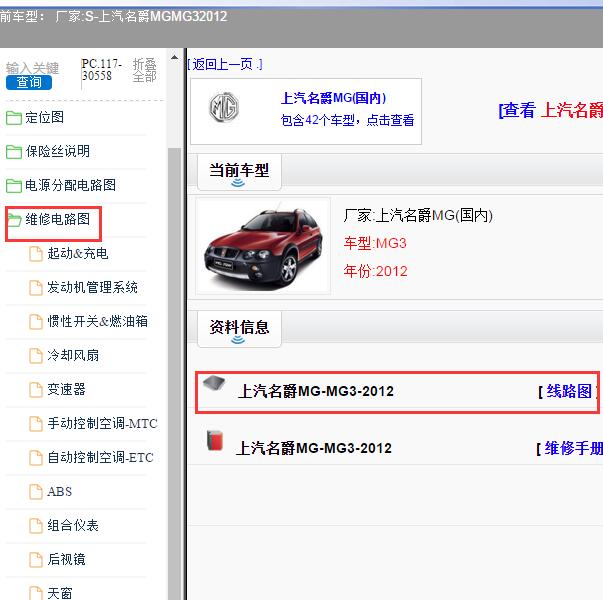603x600 pixels.
Task: Open the 后视镜 entry
Action: pyautogui.click(x=67, y=559)
